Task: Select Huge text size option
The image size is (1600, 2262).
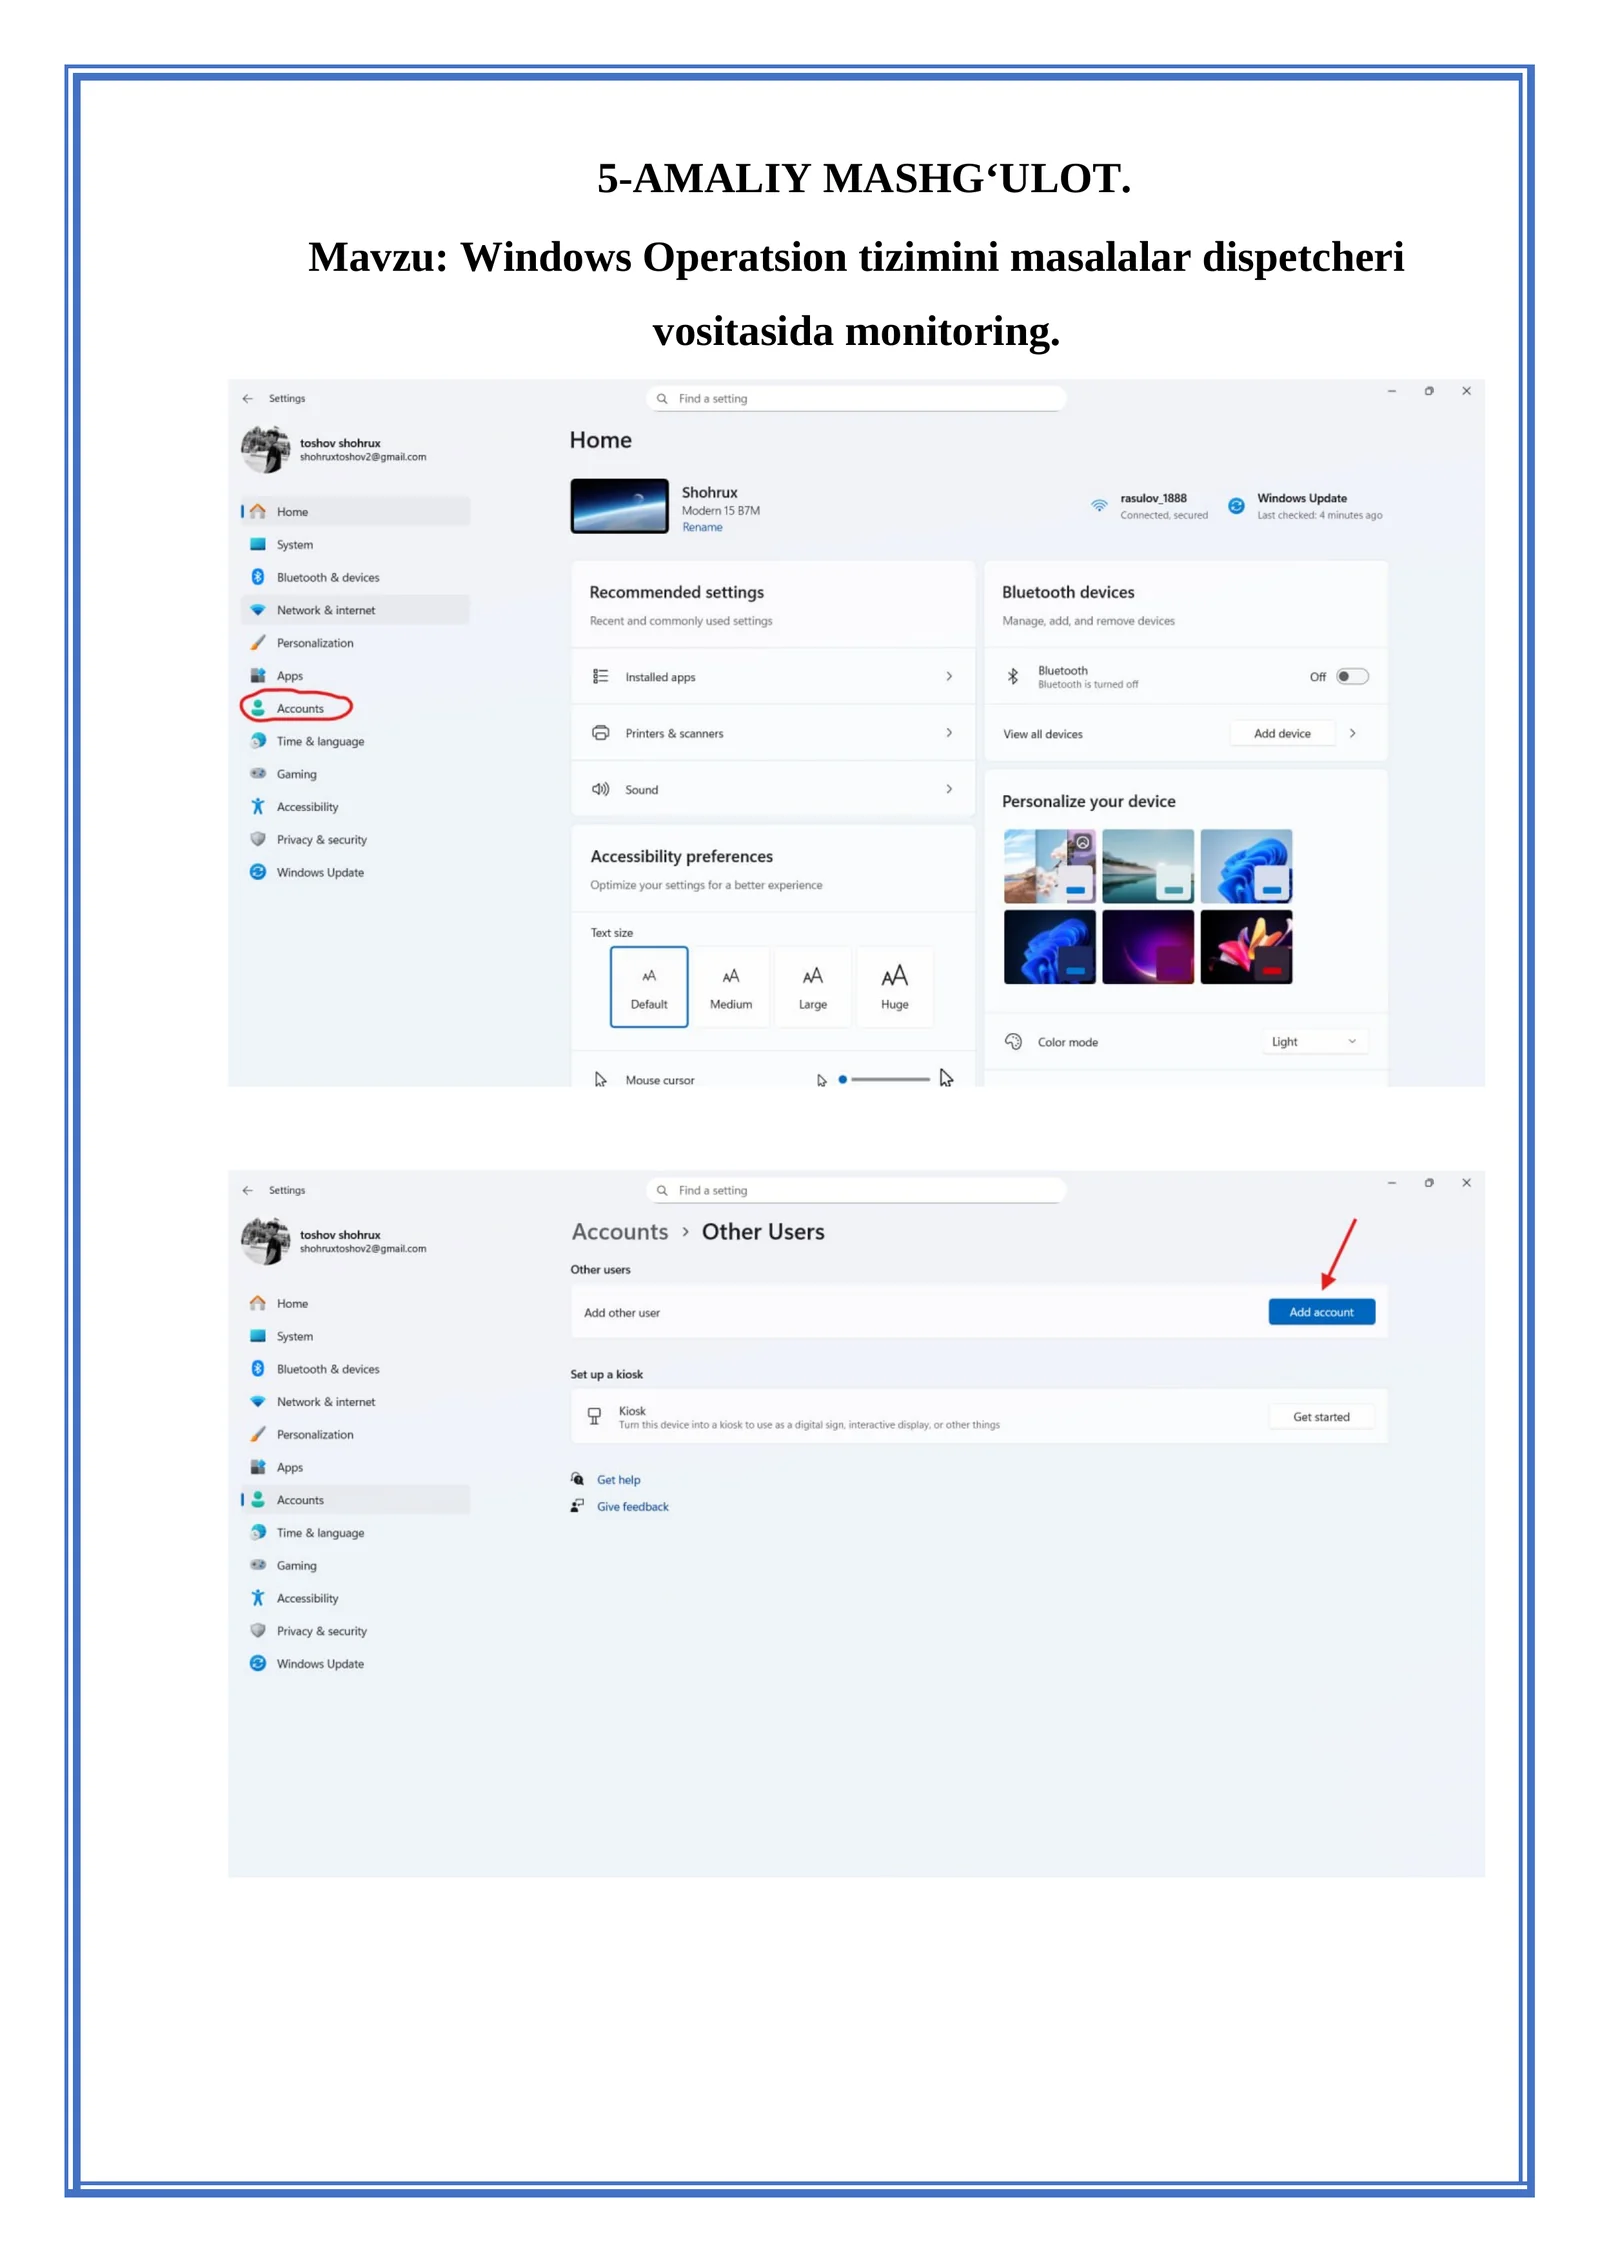Action: pos(895,987)
